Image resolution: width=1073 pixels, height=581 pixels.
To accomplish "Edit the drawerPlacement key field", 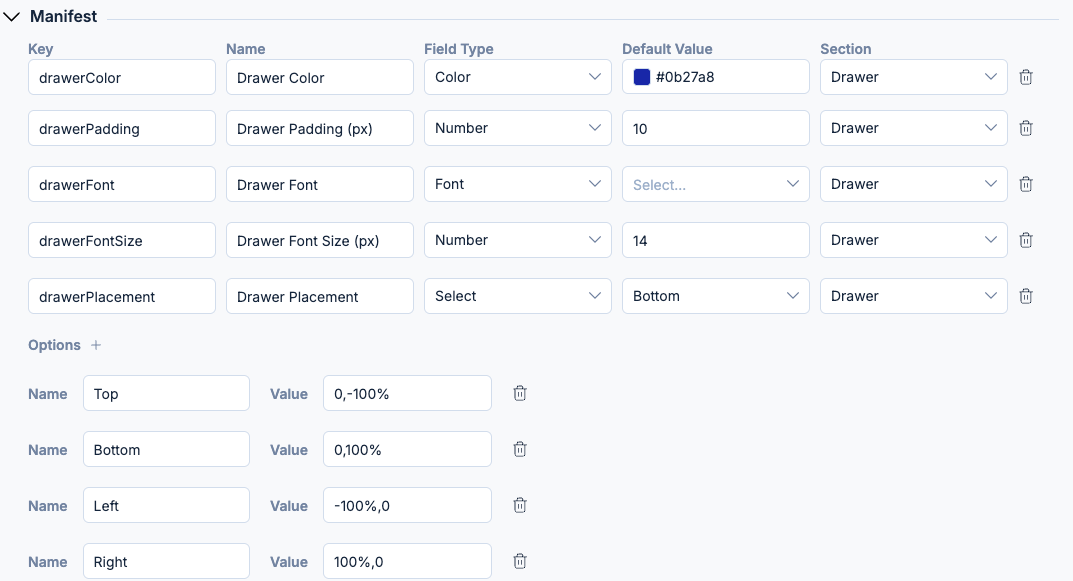I will (122, 296).
